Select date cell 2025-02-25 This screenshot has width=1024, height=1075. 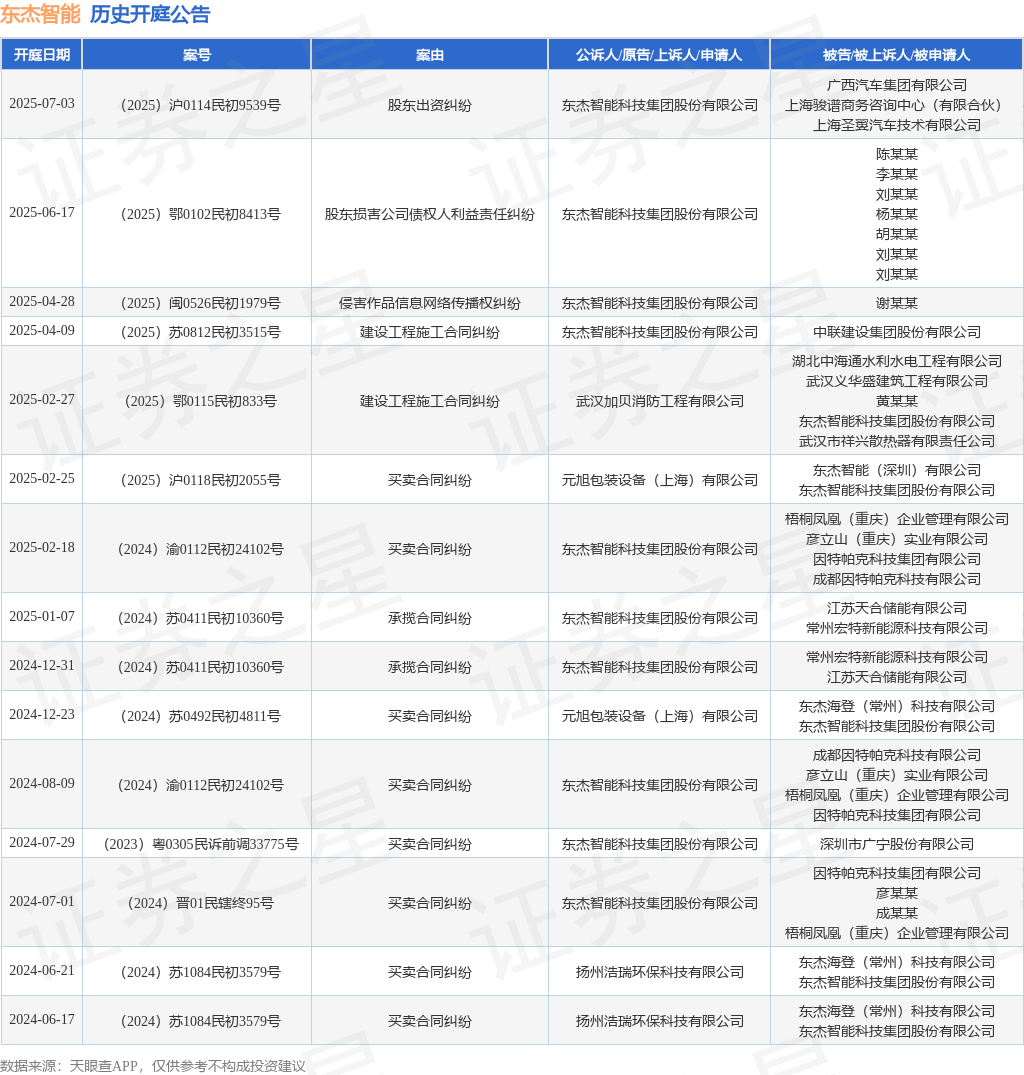[x=42, y=479]
